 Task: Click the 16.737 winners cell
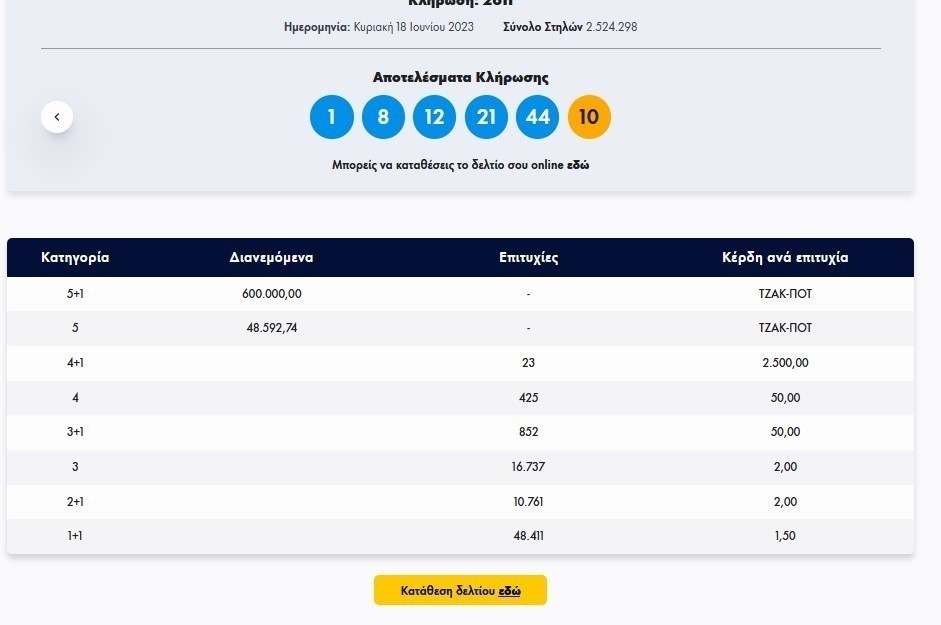tap(528, 467)
